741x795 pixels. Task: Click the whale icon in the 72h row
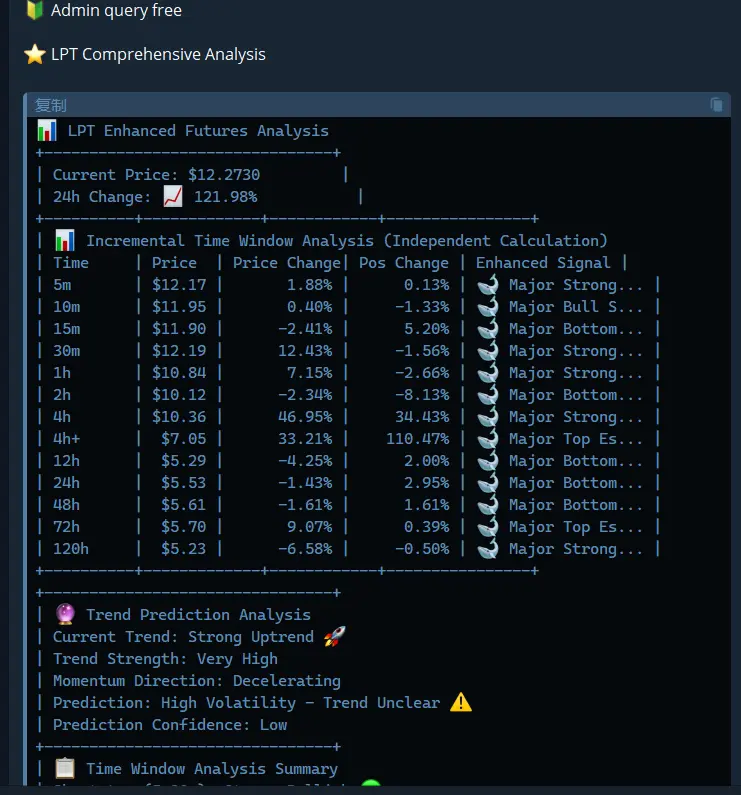488,527
